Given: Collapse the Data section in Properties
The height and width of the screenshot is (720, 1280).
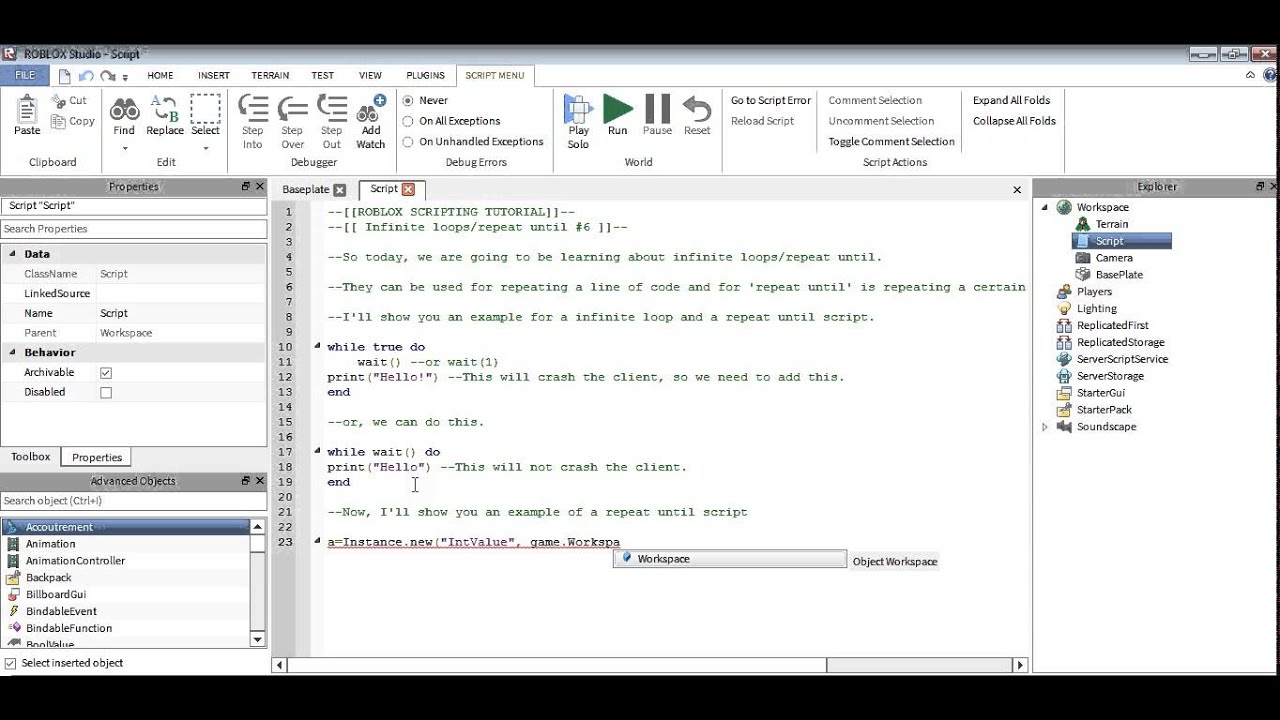Looking at the screenshot, I should (14, 254).
